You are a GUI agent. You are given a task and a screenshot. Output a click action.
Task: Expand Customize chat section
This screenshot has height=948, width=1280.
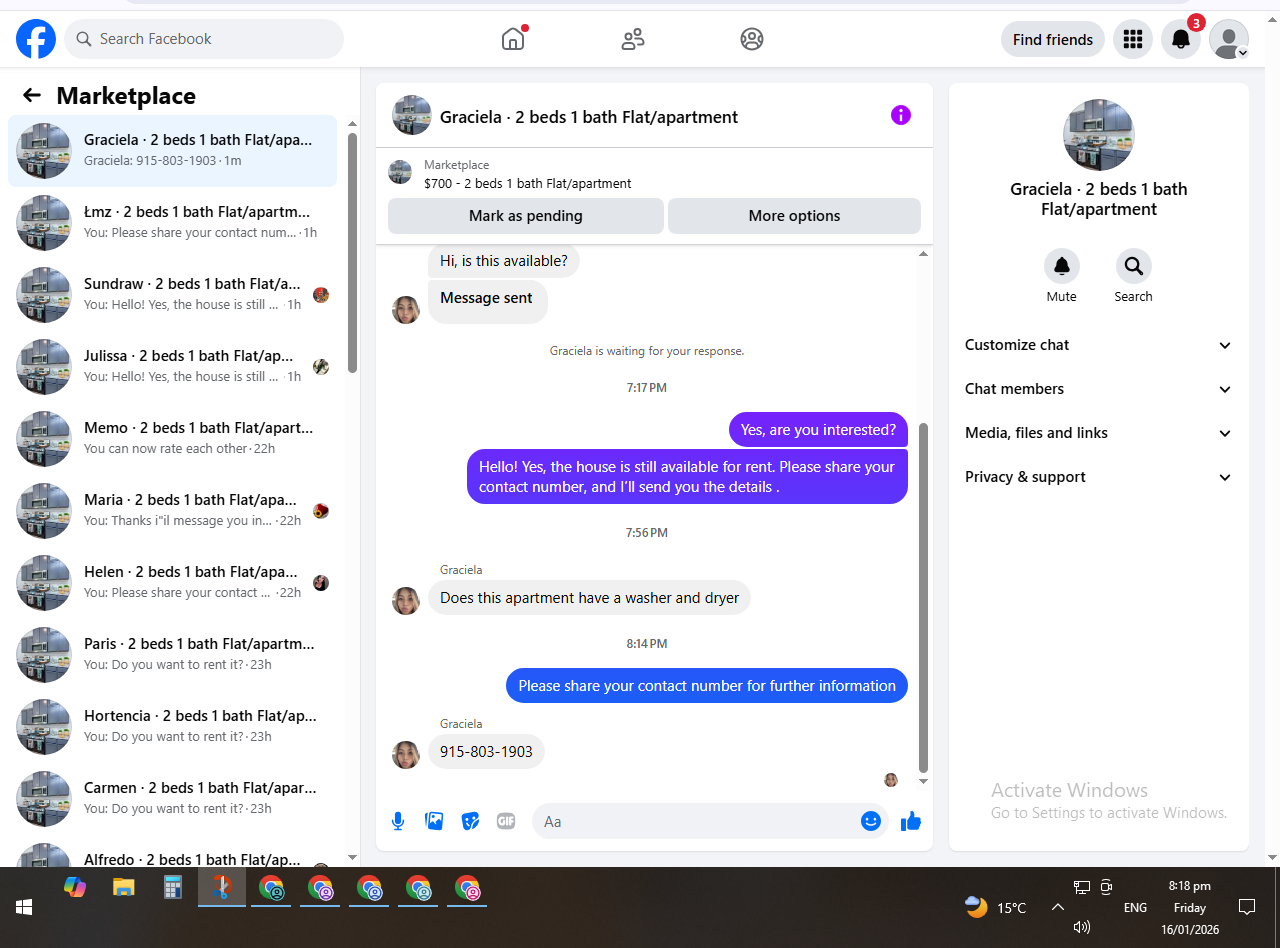point(1099,345)
